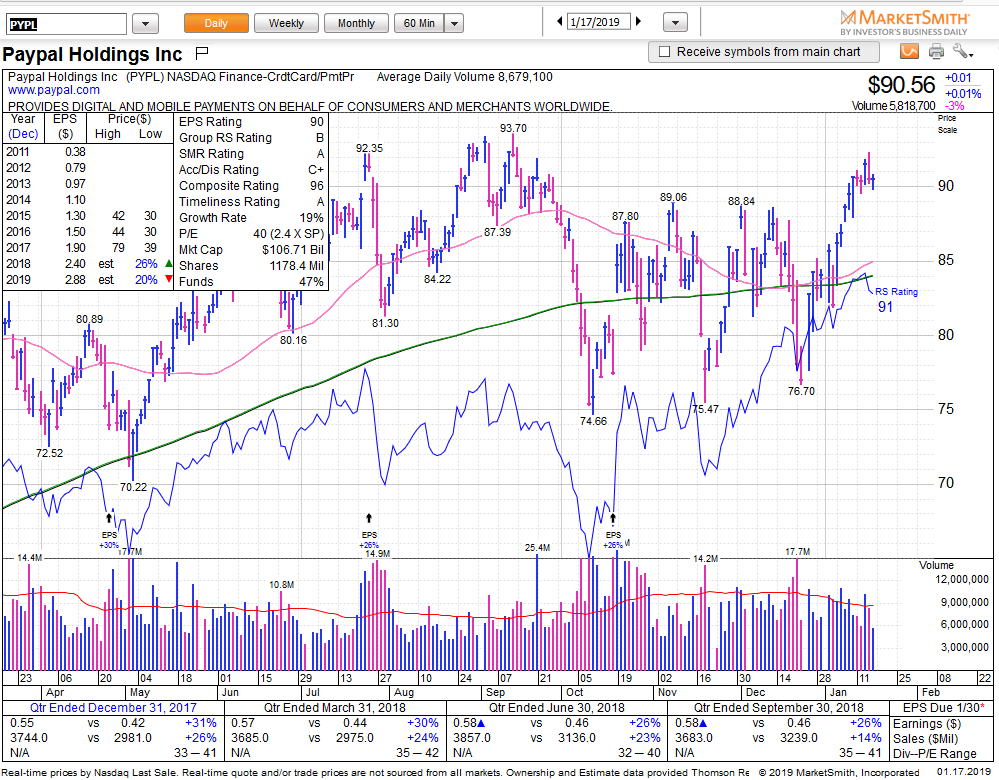Click the RS Rating 91 label

coord(896,300)
